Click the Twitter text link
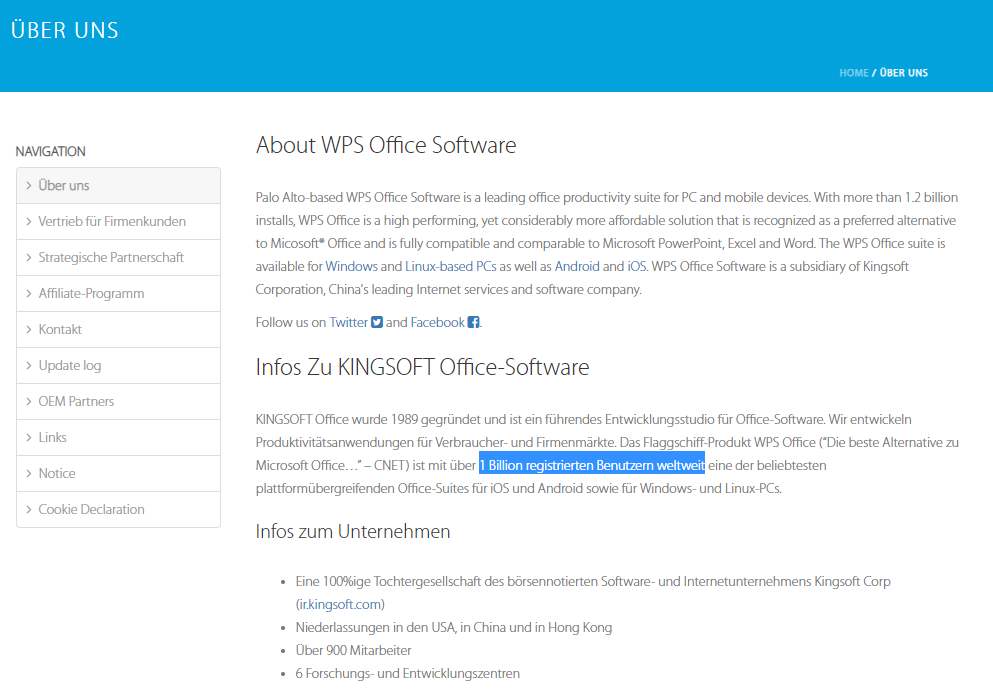 pos(348,322)
